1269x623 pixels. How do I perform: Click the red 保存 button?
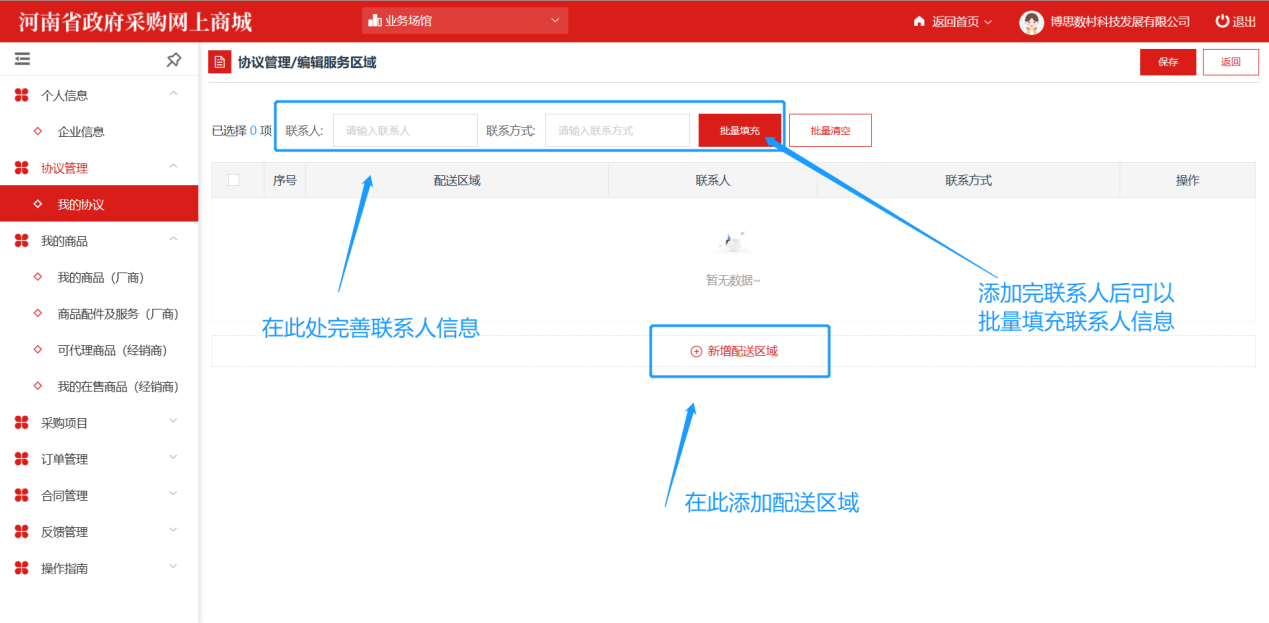[1168, 62]
